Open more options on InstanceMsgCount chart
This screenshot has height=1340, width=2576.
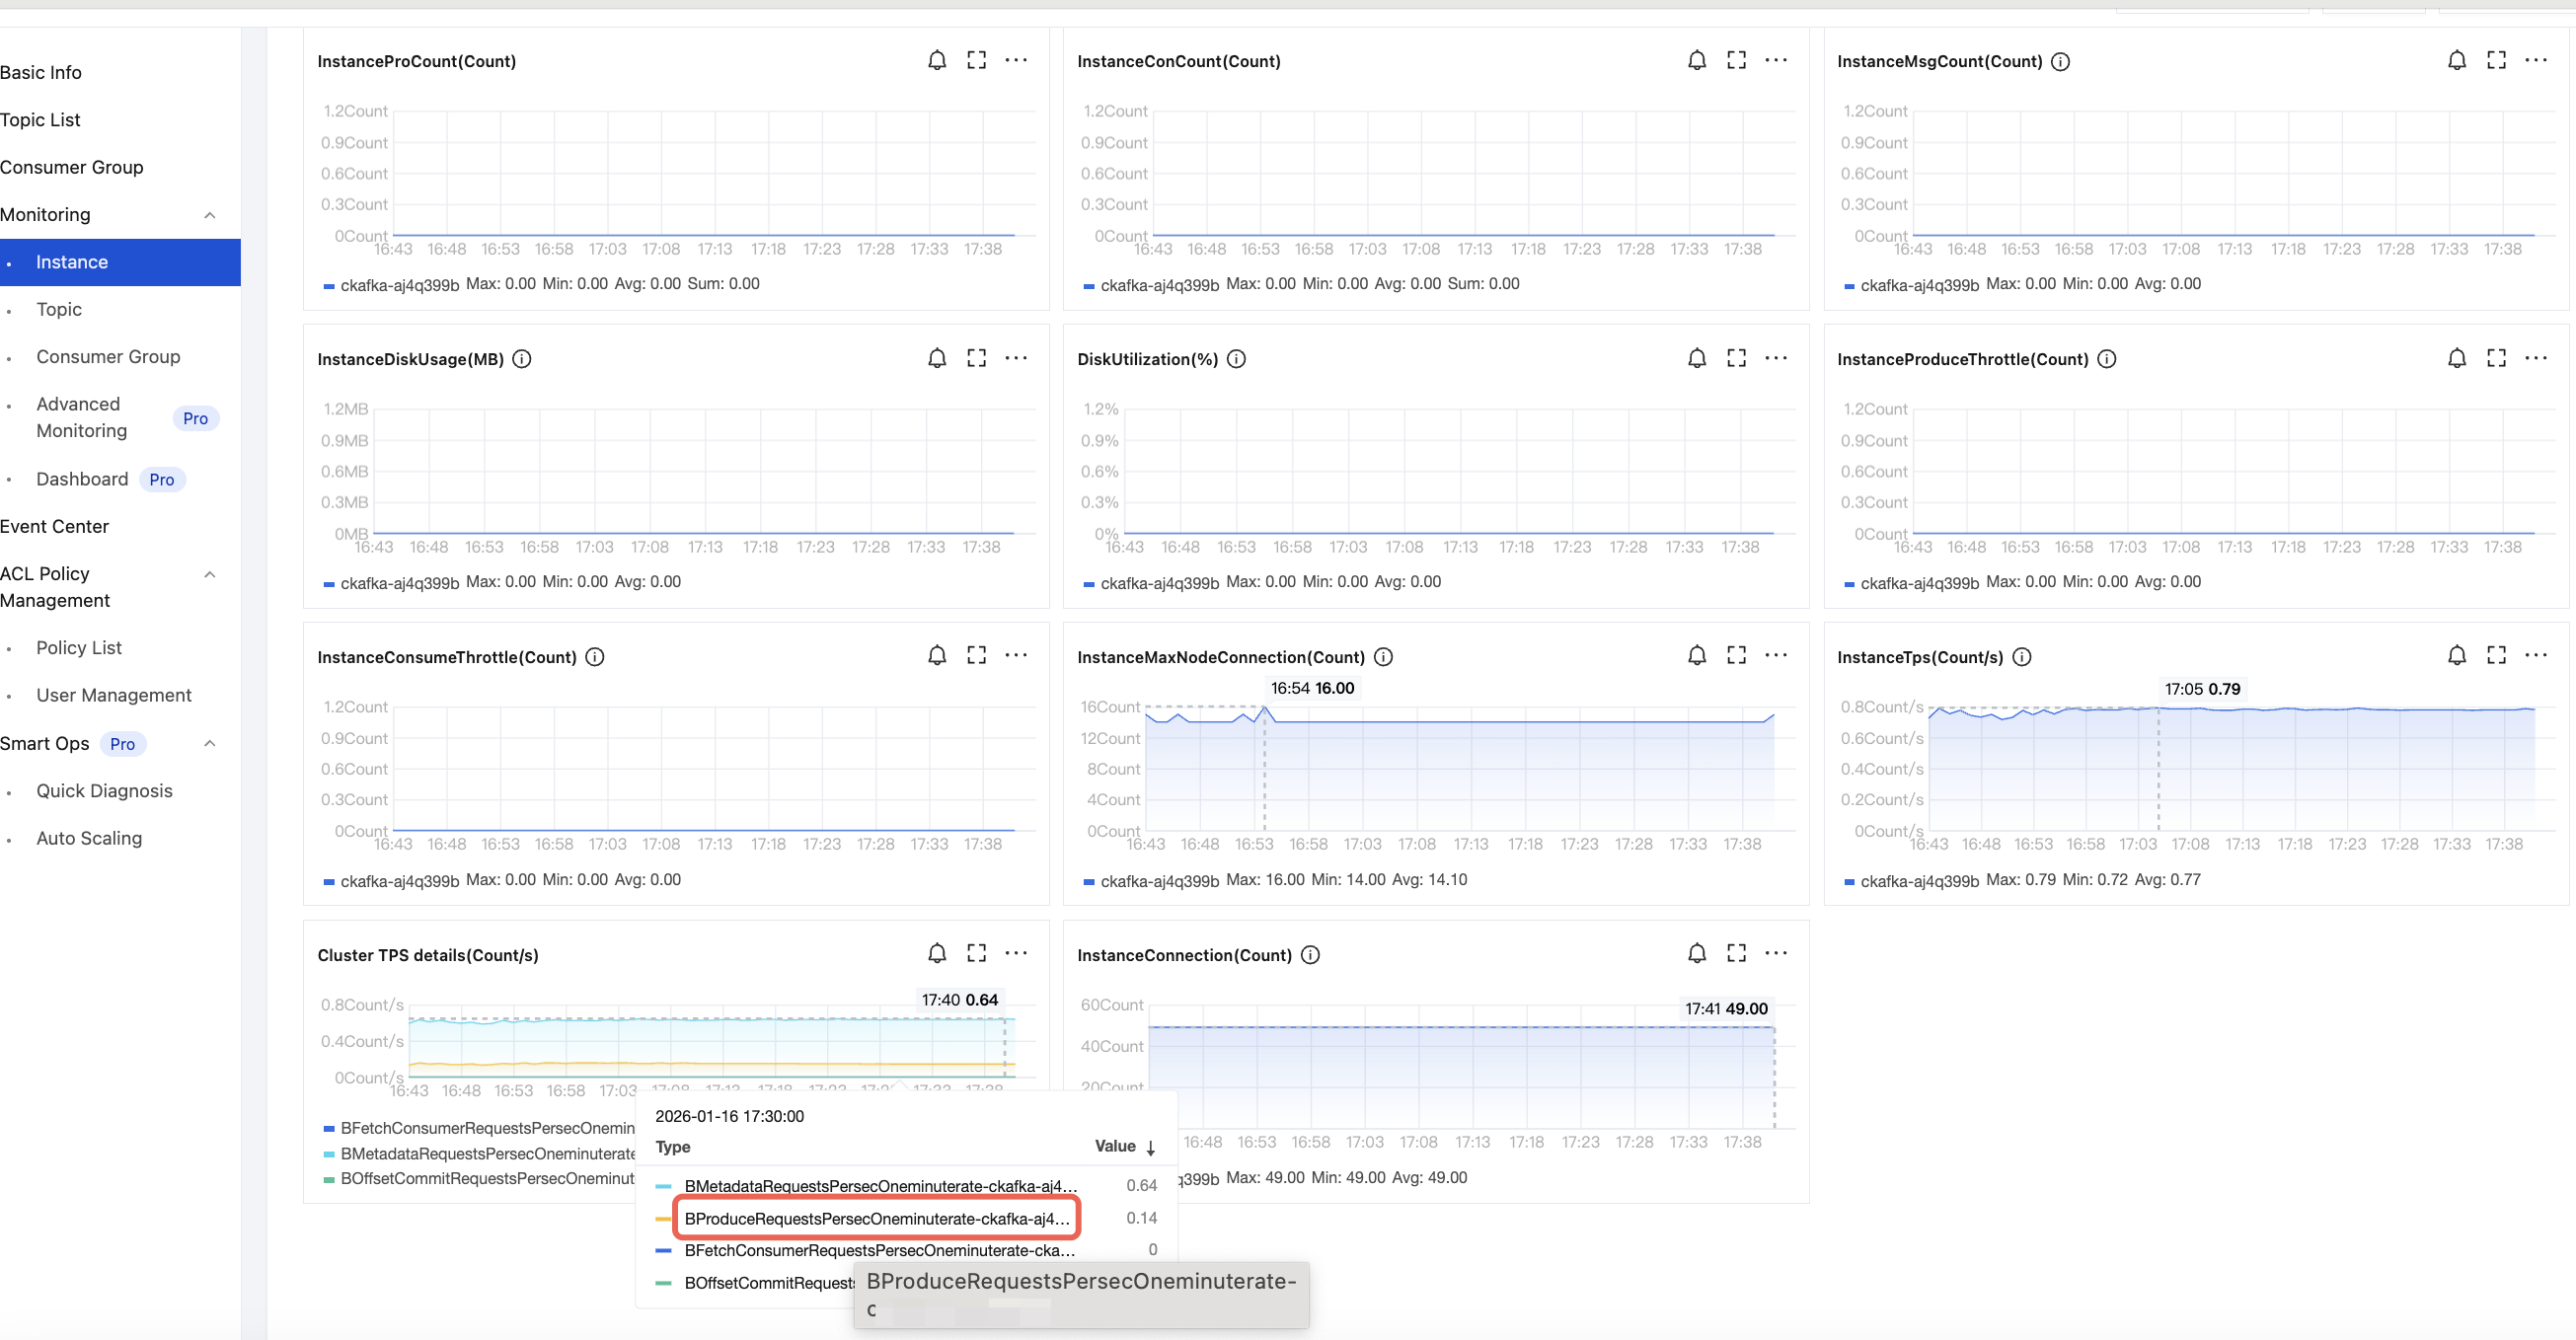point(2536,60)
